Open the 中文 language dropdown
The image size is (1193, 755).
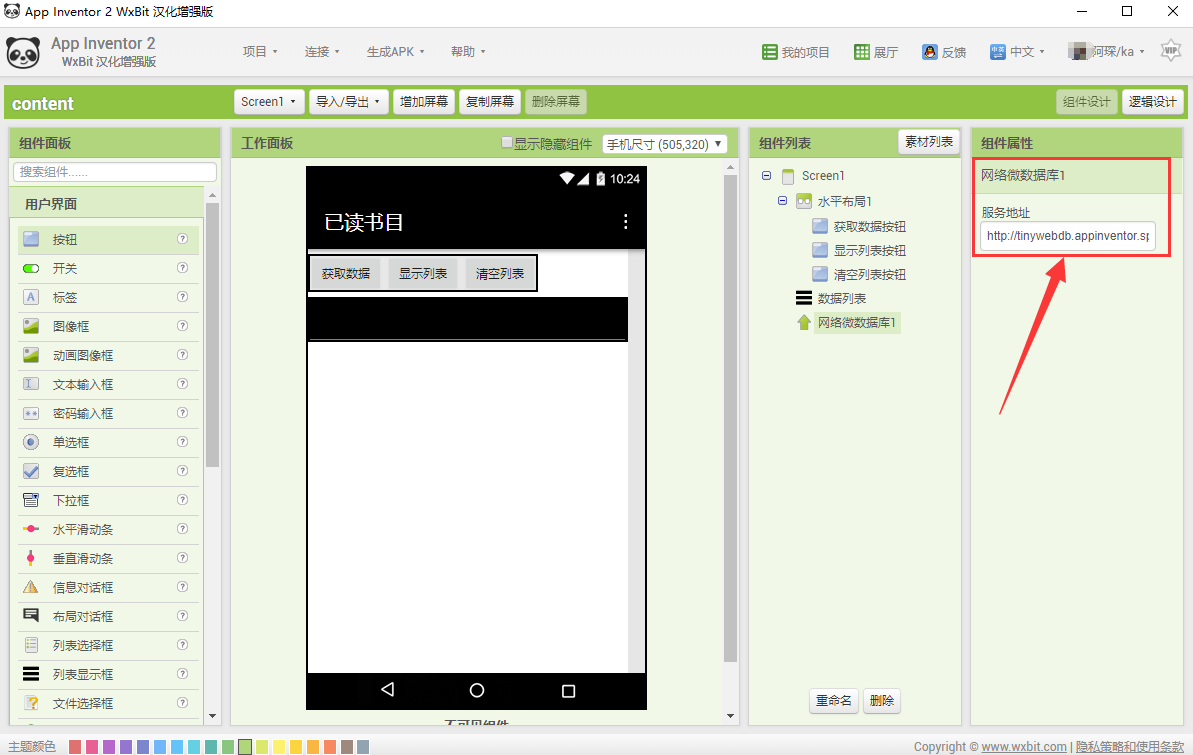tap(1017, 52)
